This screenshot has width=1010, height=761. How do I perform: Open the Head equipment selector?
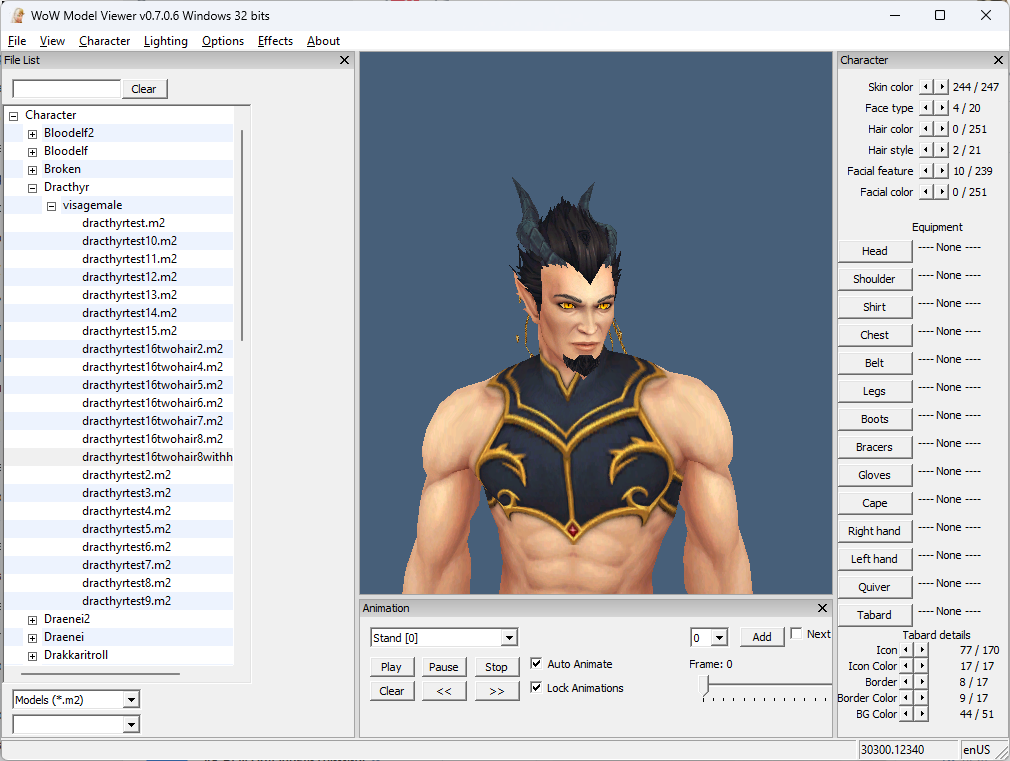875,251
